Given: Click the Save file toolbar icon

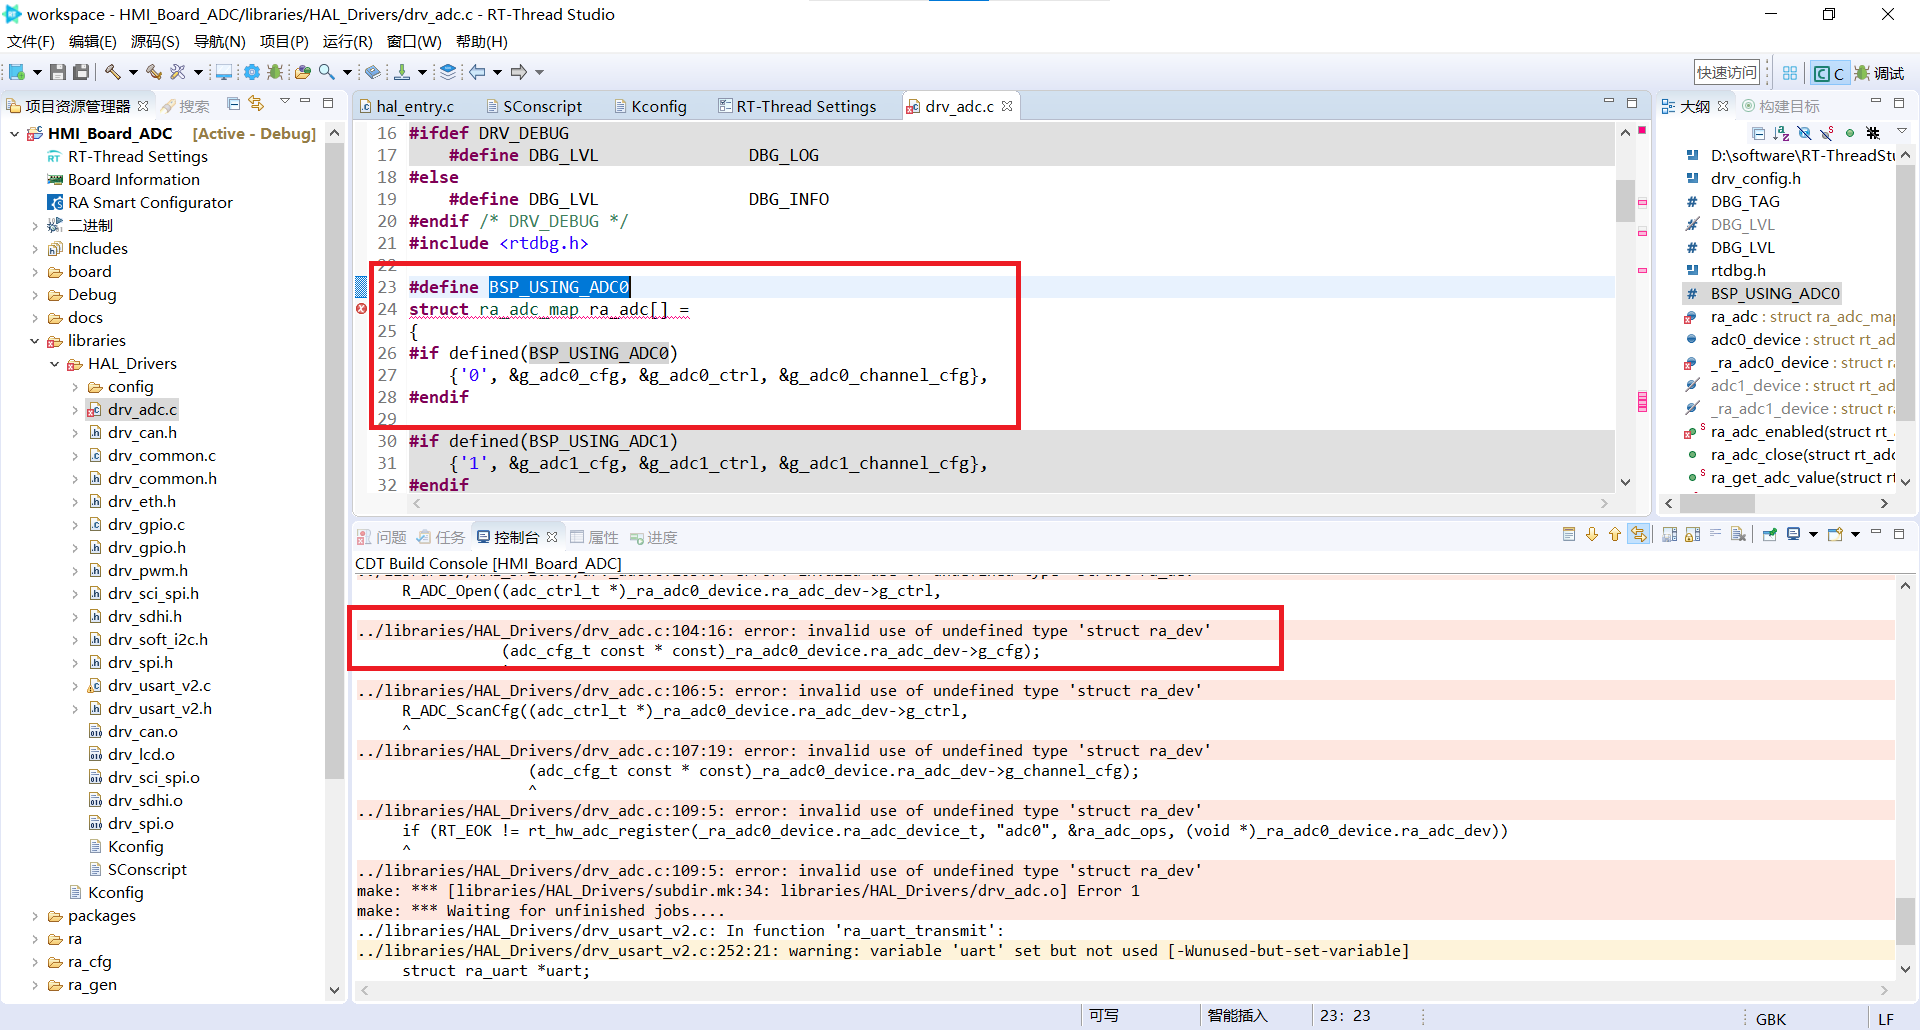Looking at the screenshot, I should click(x=58, y=72).
